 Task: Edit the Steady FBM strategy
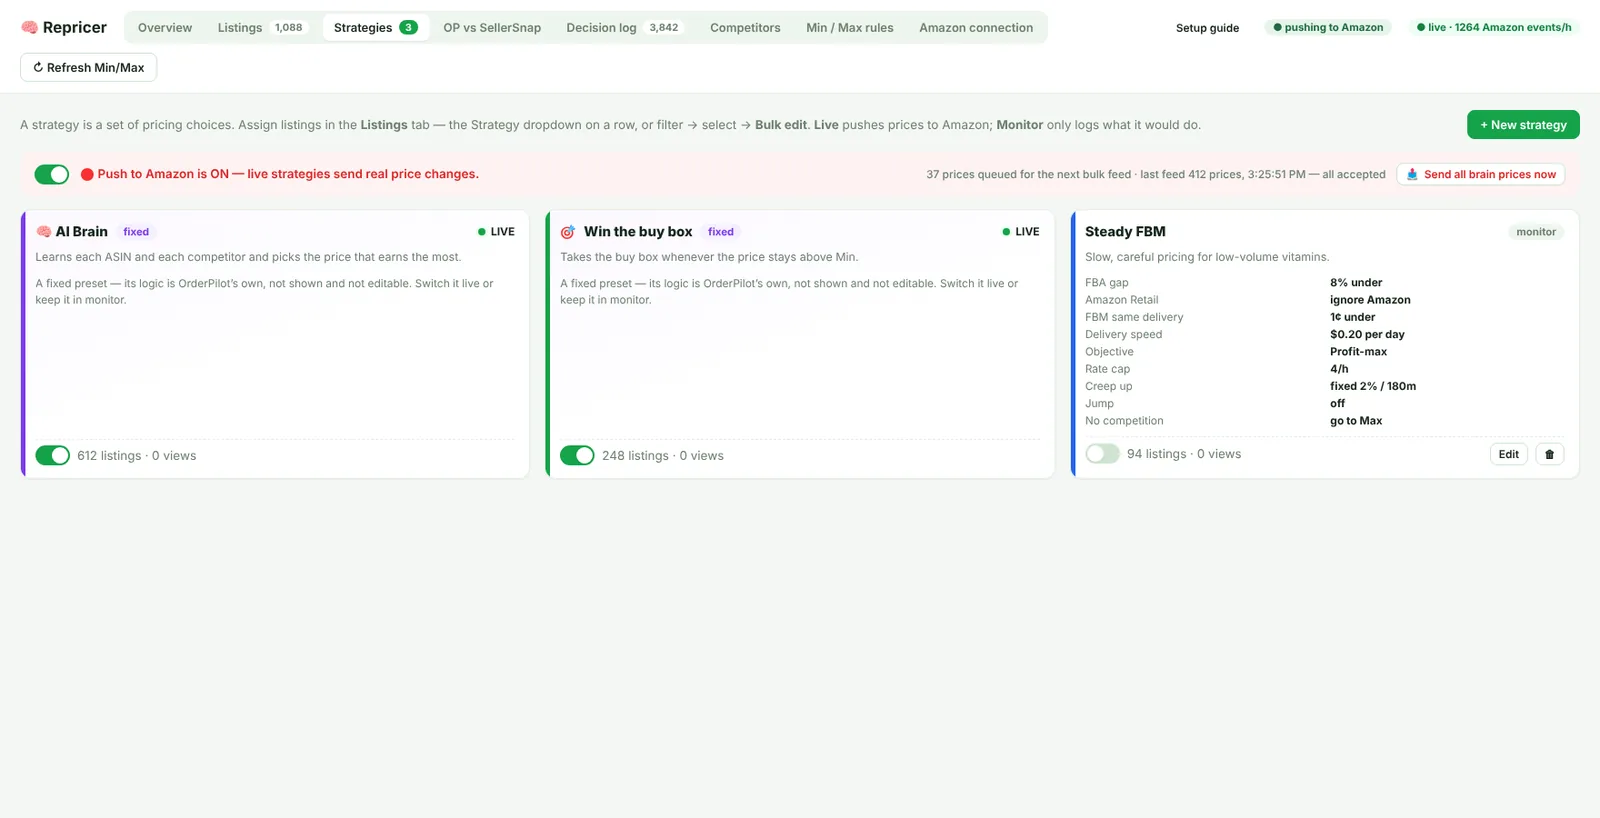pos(1508,454)
